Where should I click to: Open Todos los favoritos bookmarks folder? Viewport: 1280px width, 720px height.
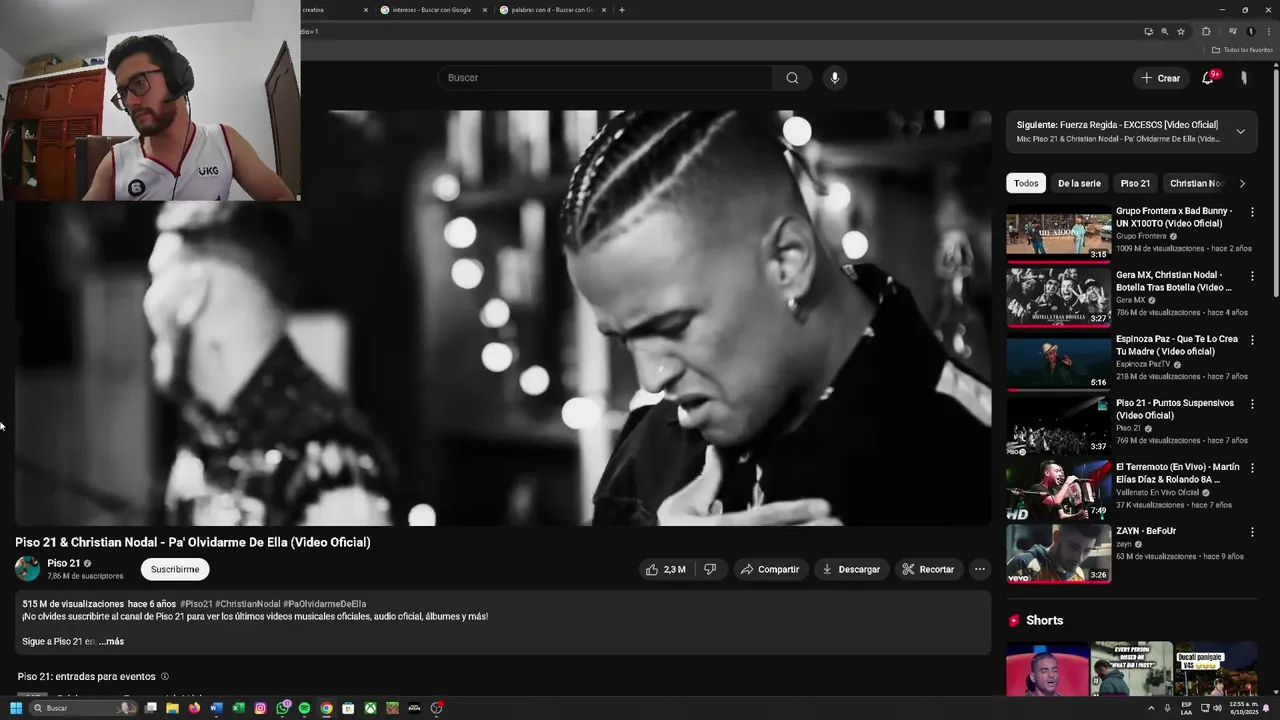(1242, 50)
